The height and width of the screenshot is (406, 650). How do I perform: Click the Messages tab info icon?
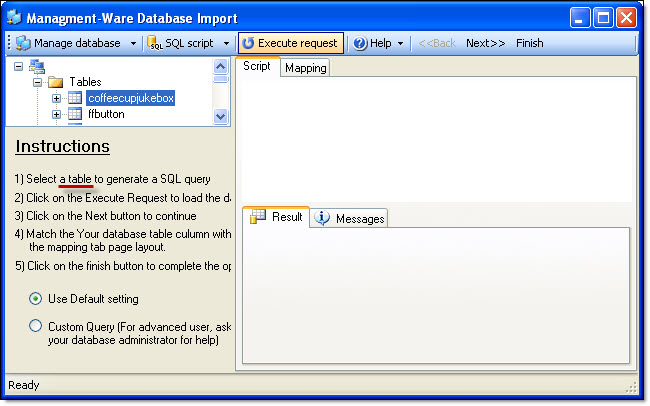(322, 217)
